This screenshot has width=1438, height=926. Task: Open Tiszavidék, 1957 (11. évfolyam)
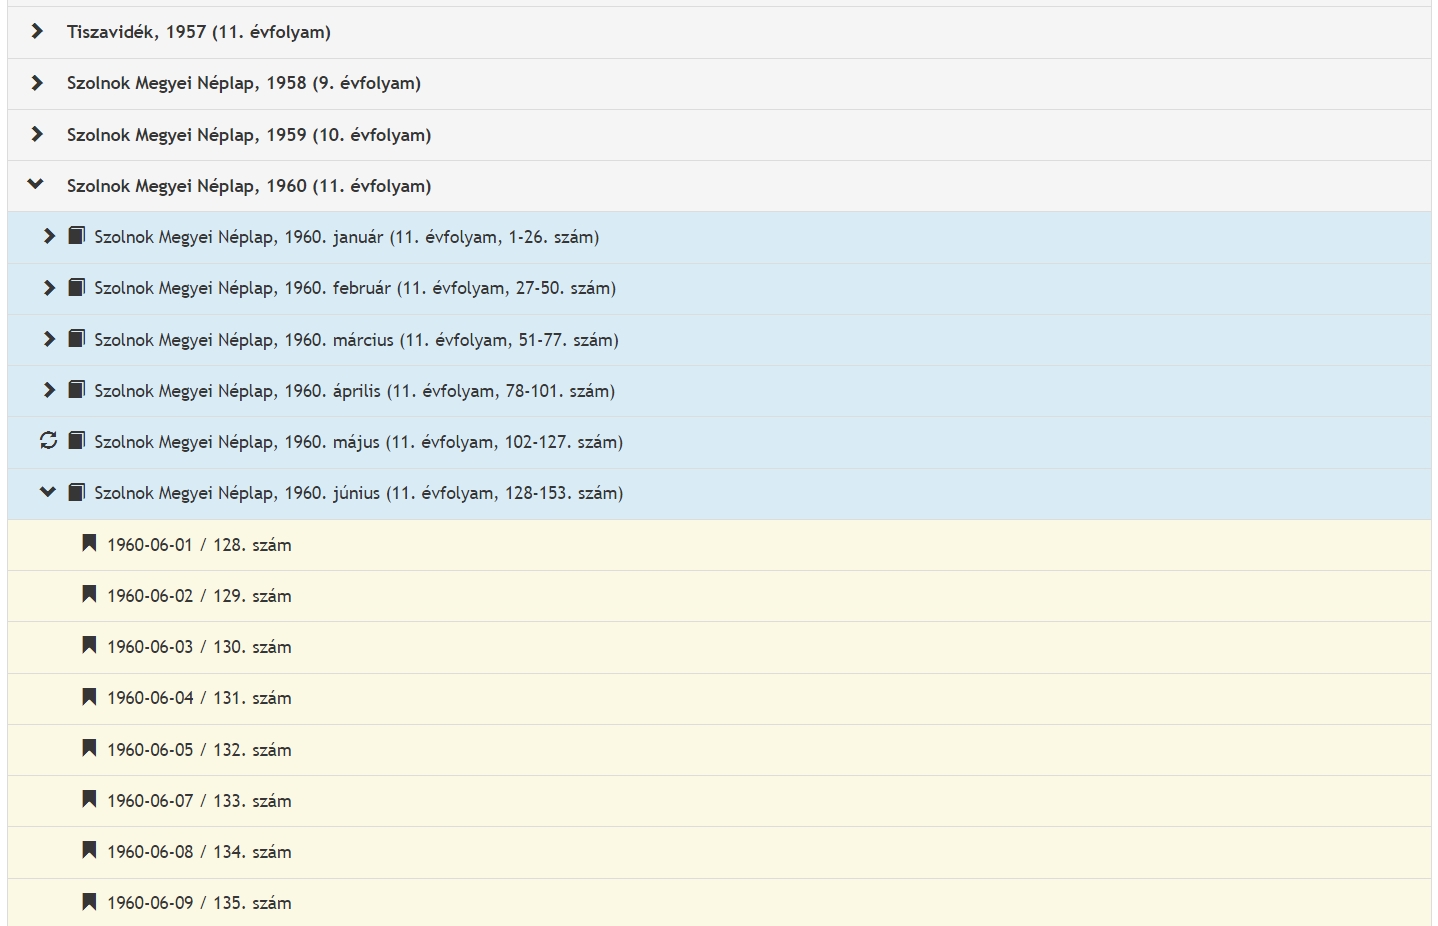199,32
